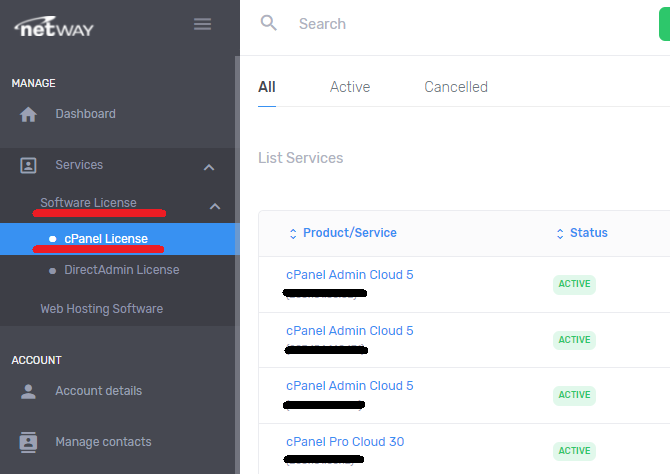
Task: Click the Dashboard home icon
Action: 29,114
